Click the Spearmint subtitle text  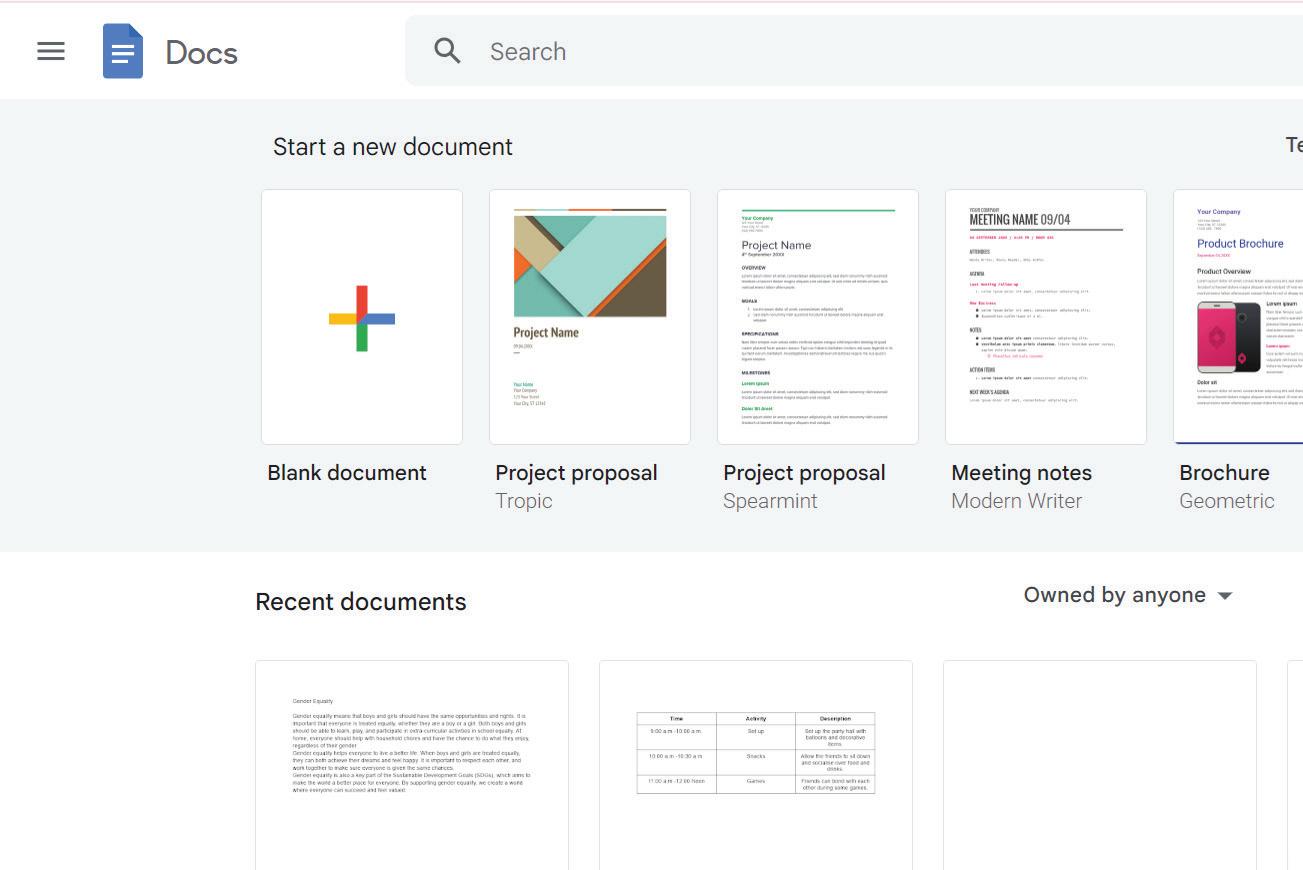(x=770, y=501)
